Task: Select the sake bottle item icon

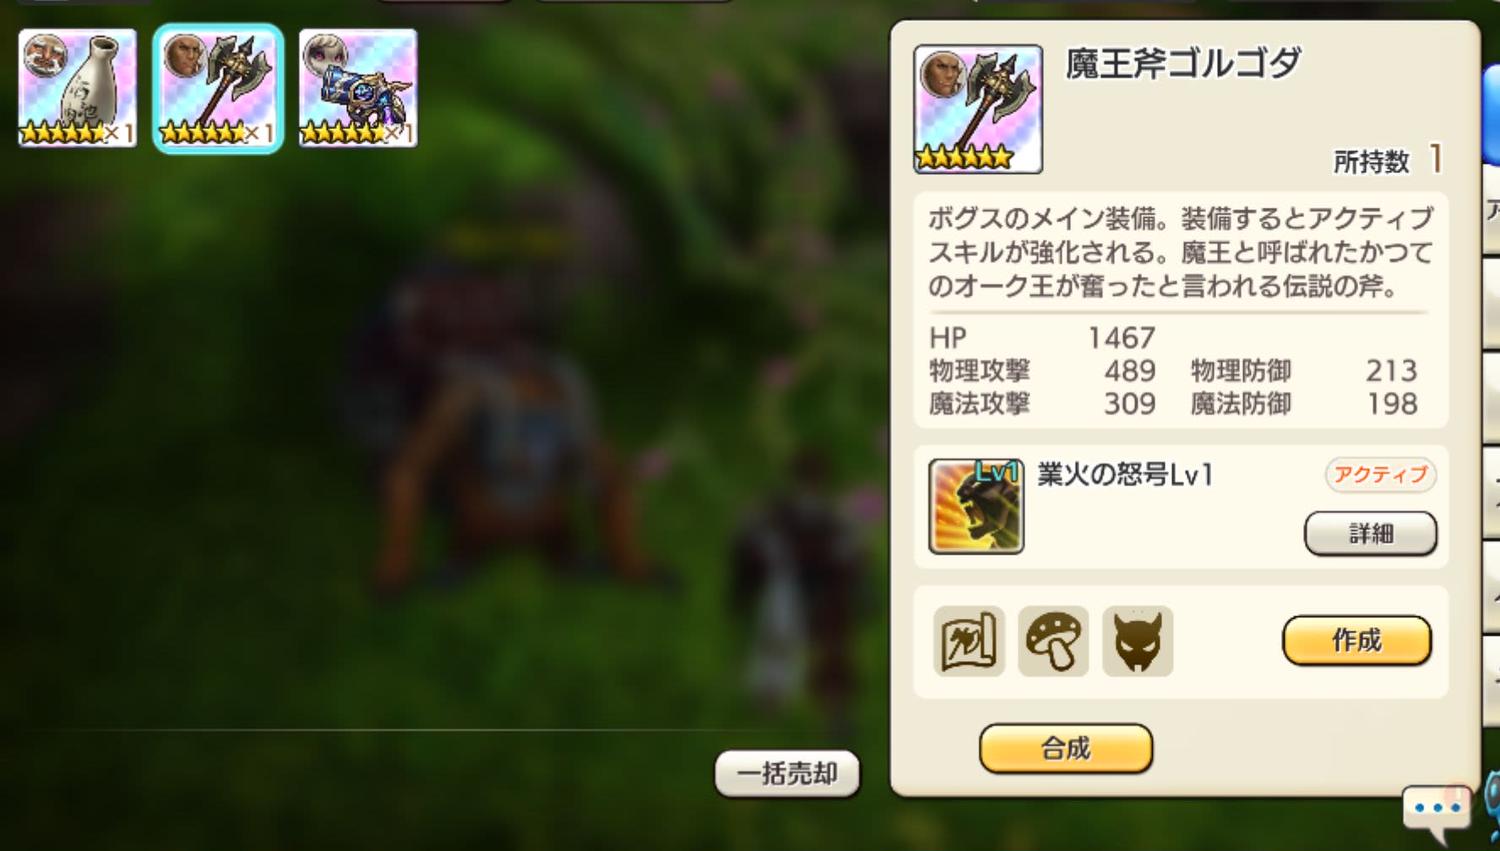Action: tap(77, 88)
